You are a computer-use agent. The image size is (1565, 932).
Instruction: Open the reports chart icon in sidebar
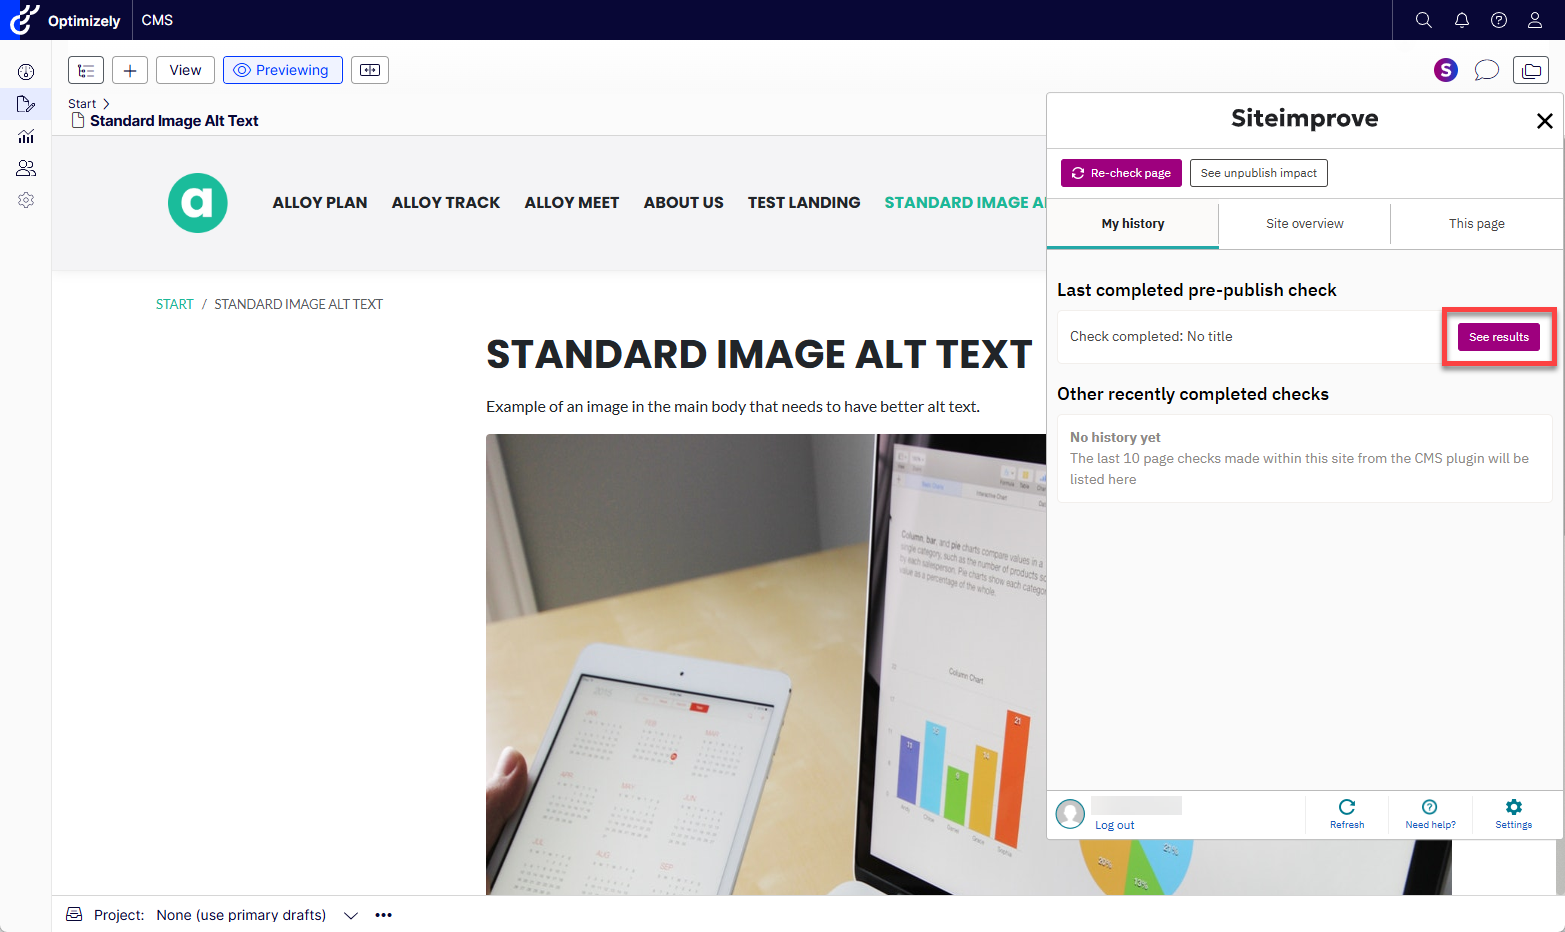click(26, 136)
